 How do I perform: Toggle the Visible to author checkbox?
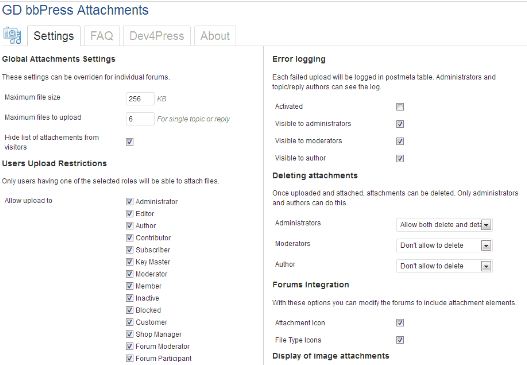tap(400, 158)
